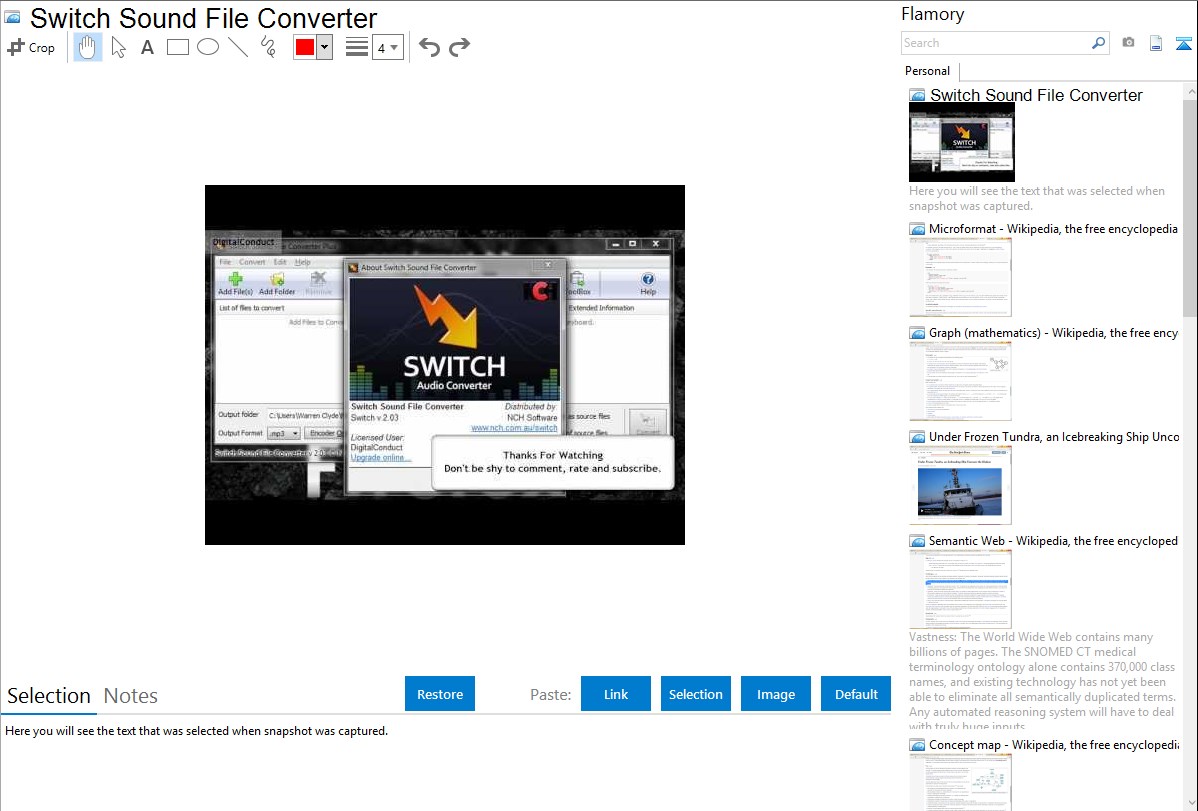Pick the rectangle shape tool

(x=177, y=47)
